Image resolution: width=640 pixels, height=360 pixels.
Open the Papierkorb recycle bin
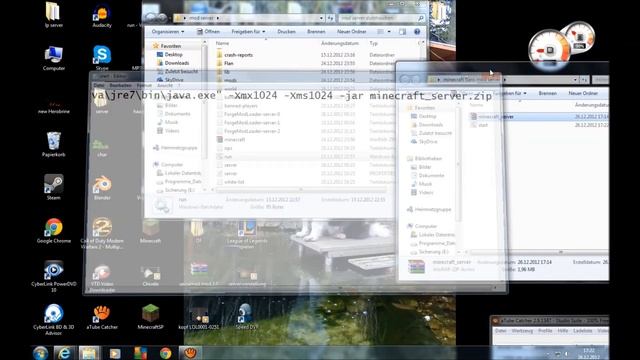tap(53, 144)
